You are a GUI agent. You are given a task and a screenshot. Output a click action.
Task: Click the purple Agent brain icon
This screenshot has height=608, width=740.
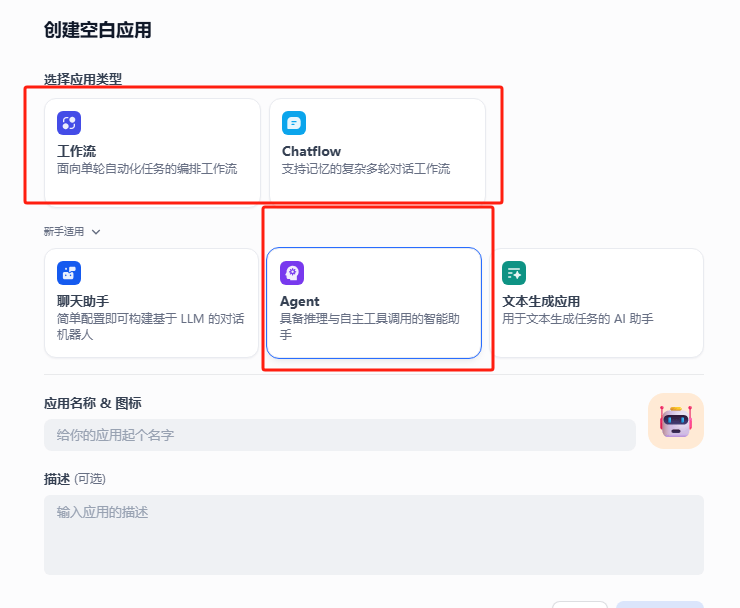tap(292, 273)
